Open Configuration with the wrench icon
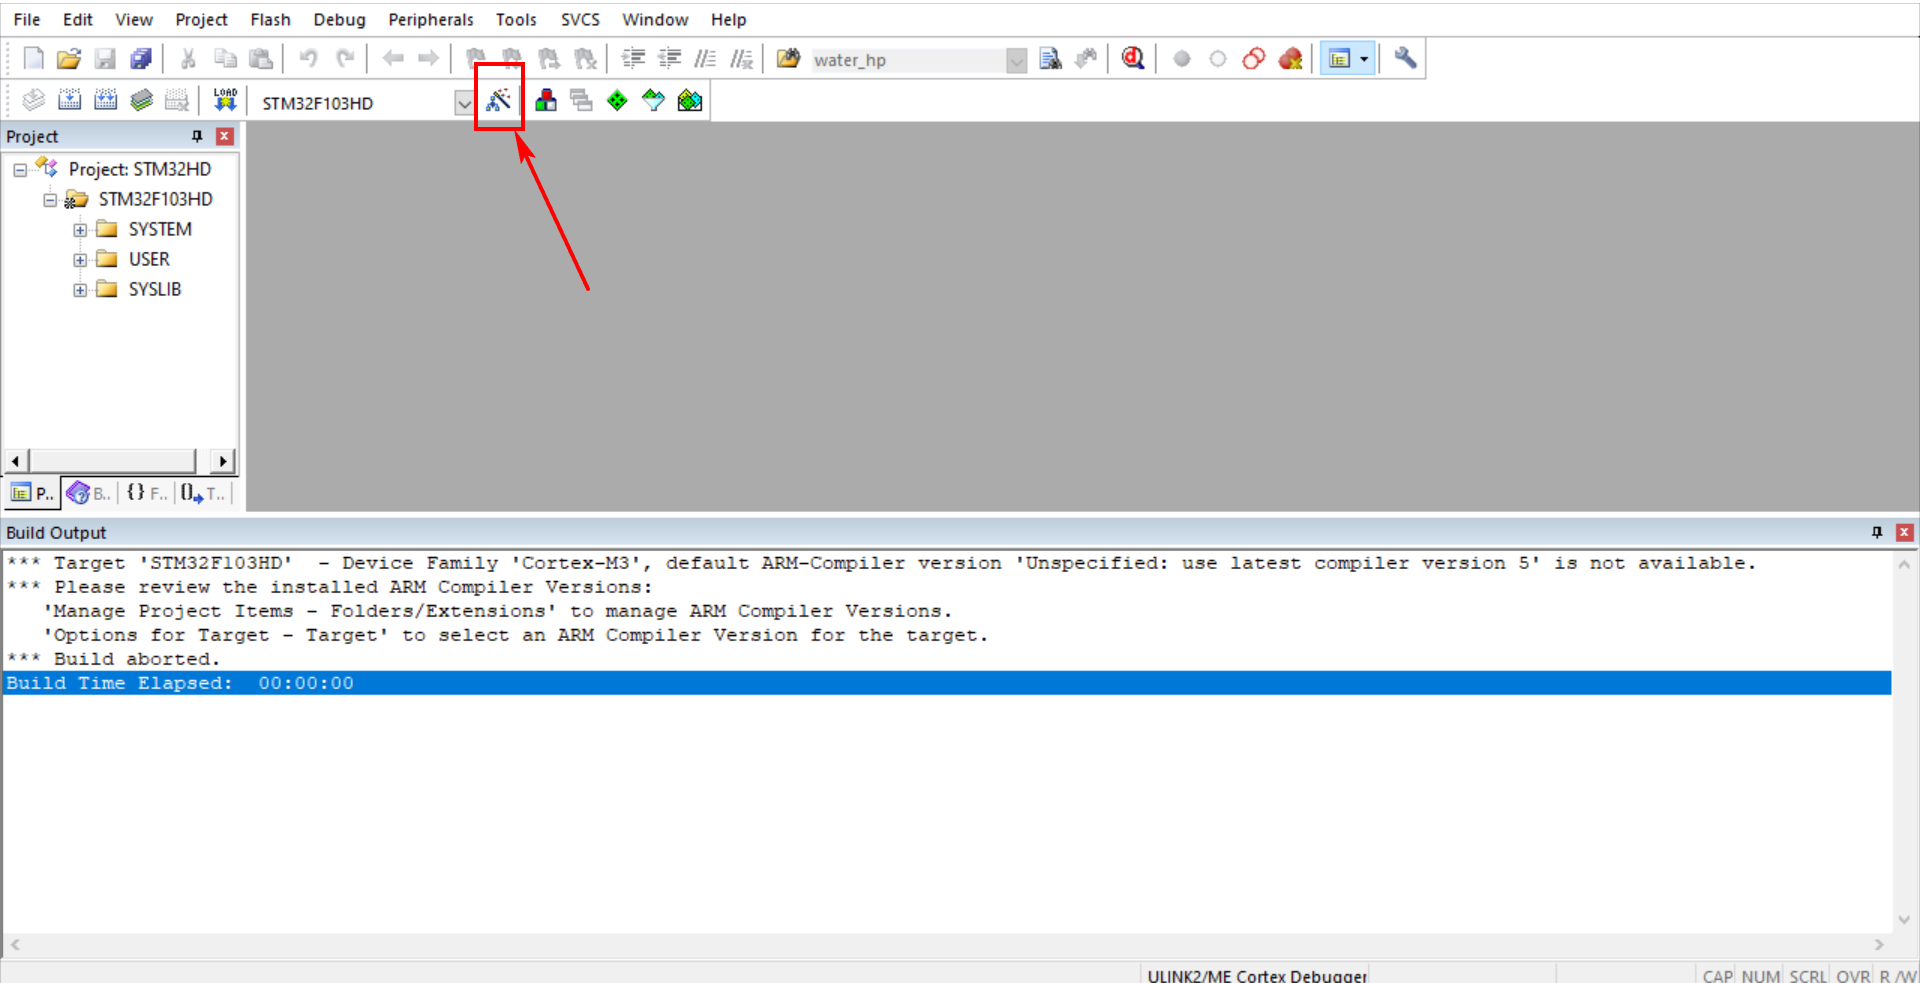 pyautogui.click(x=1405, y=59)
